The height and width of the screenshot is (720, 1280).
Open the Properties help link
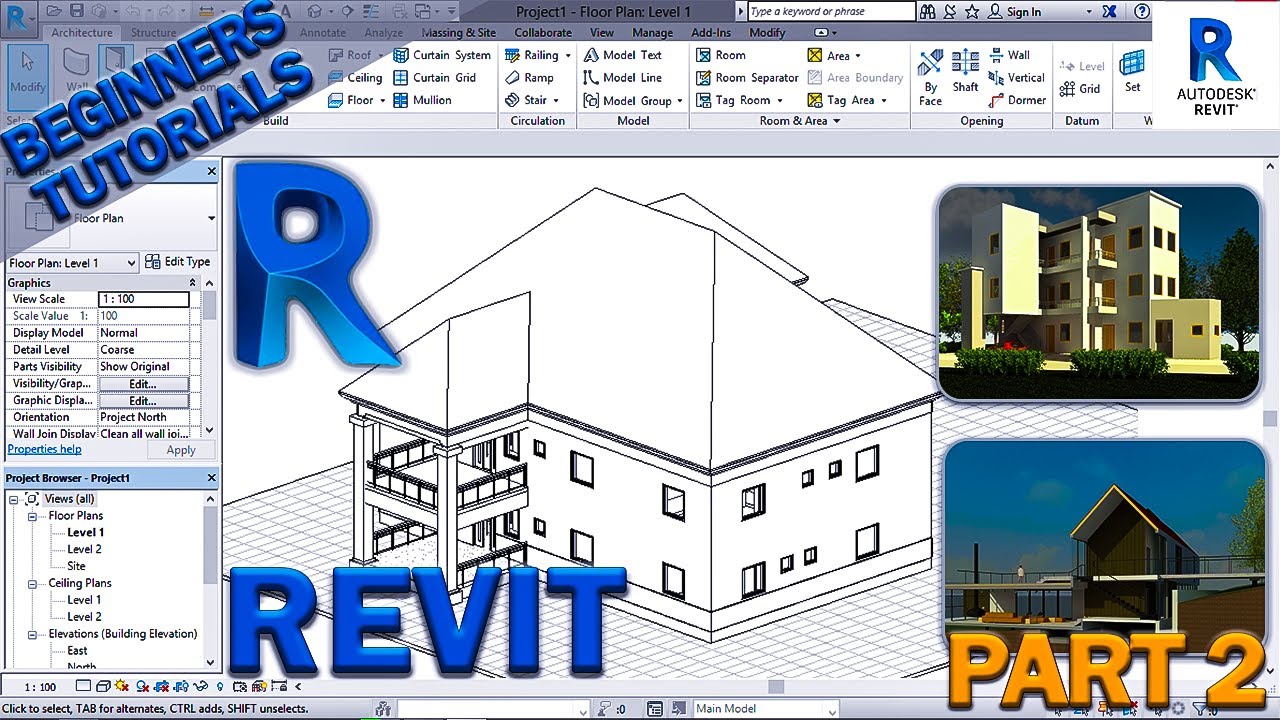(x=44, y=450)
